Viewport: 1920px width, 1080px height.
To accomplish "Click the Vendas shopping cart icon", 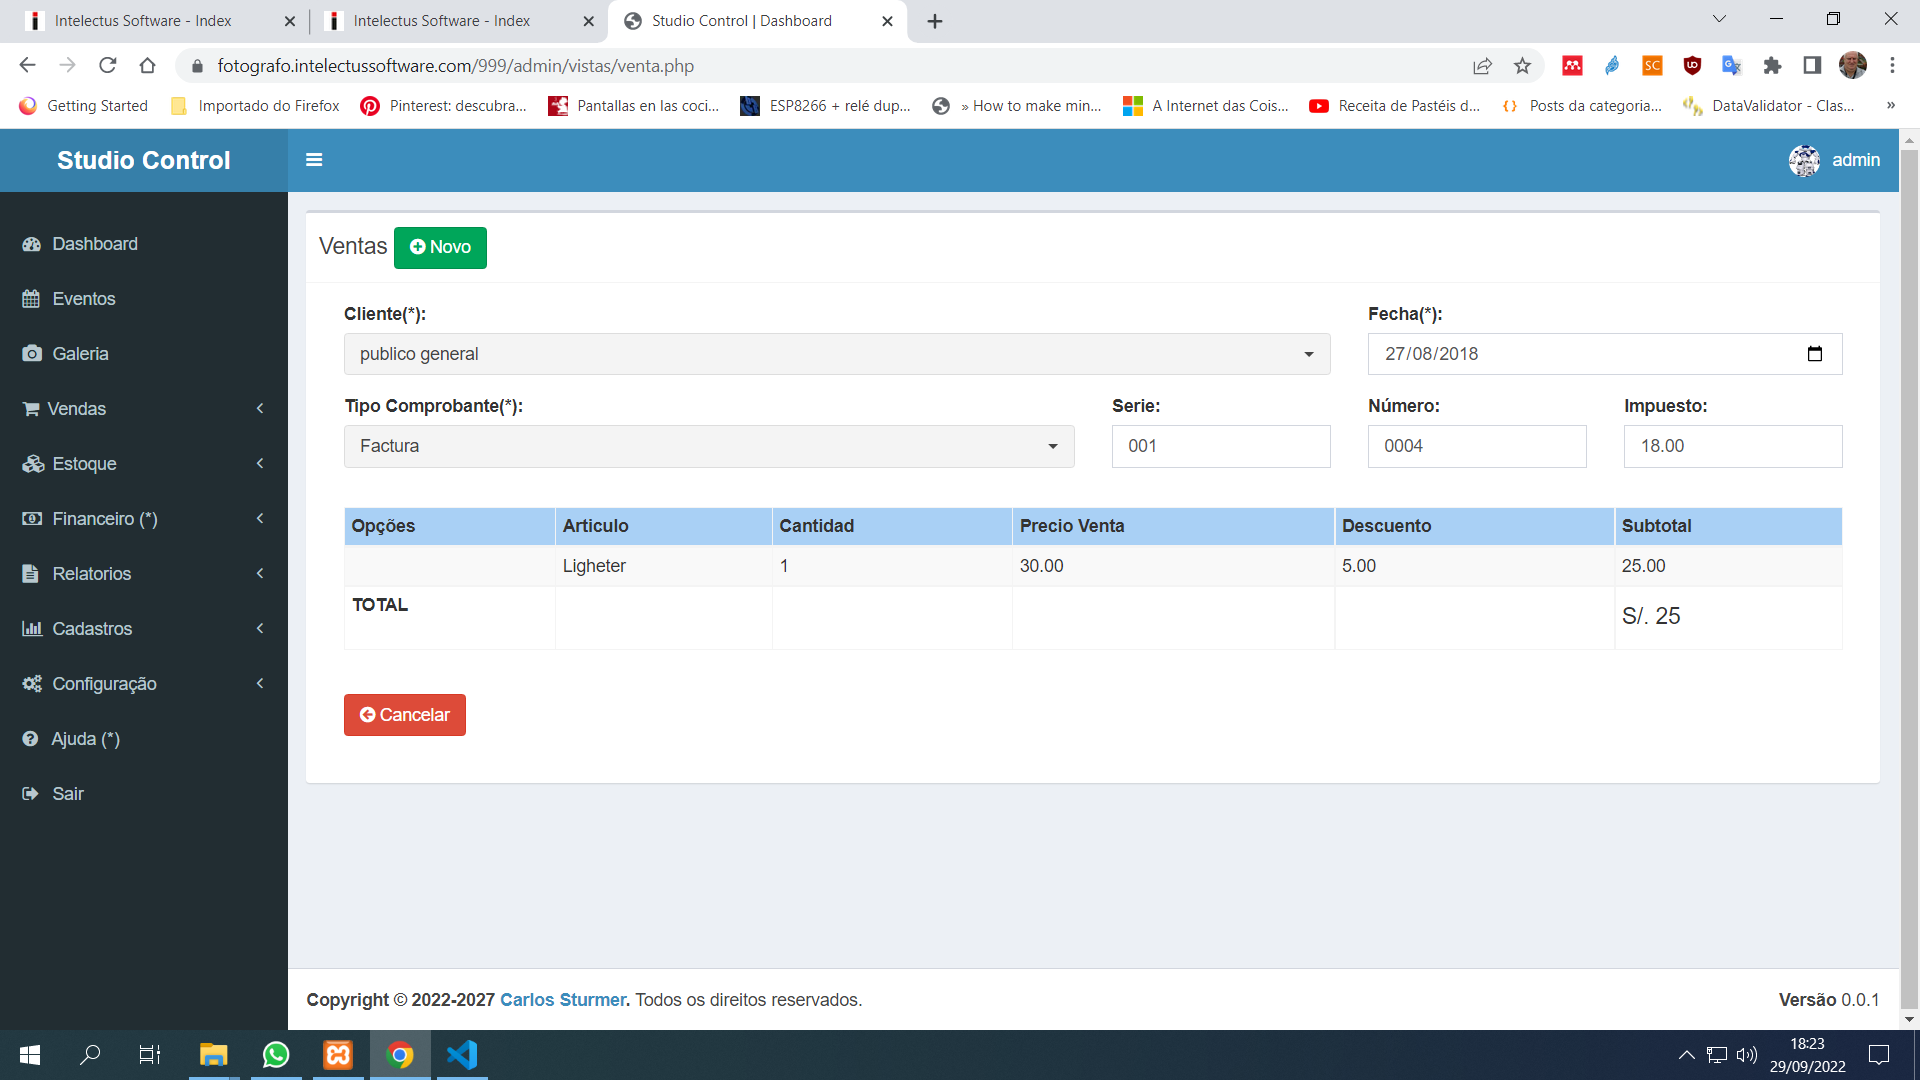I will (x=31, y=409).
